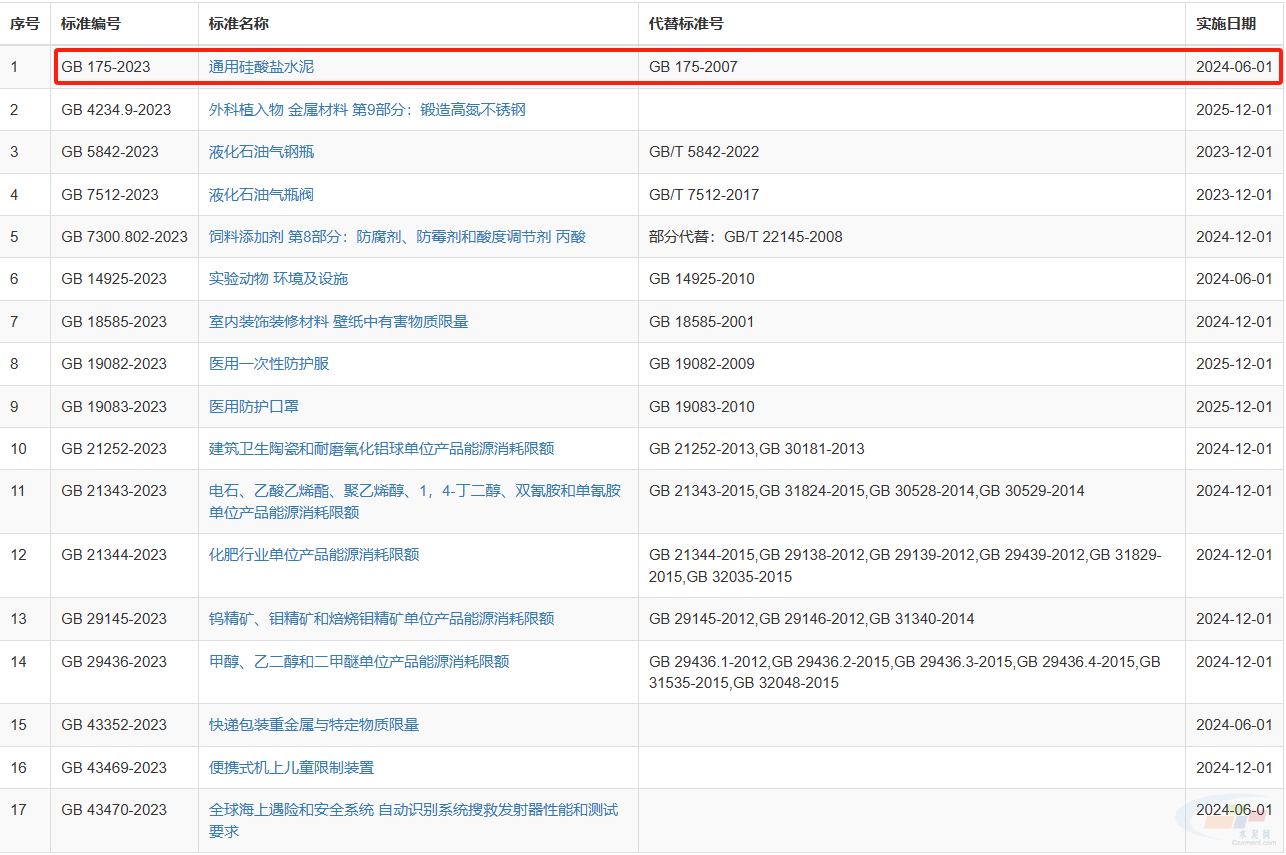1286x855 pixels.
Task: Open the 饲料添加剂 第8部分 standard link
Action: coord(396,237)
